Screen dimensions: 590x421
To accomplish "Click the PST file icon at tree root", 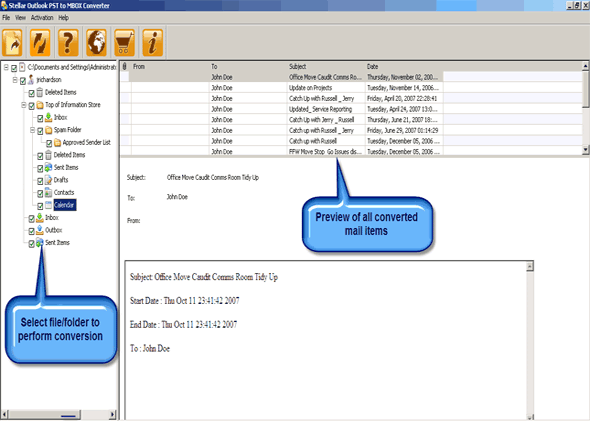I will (x=22, y=67).
